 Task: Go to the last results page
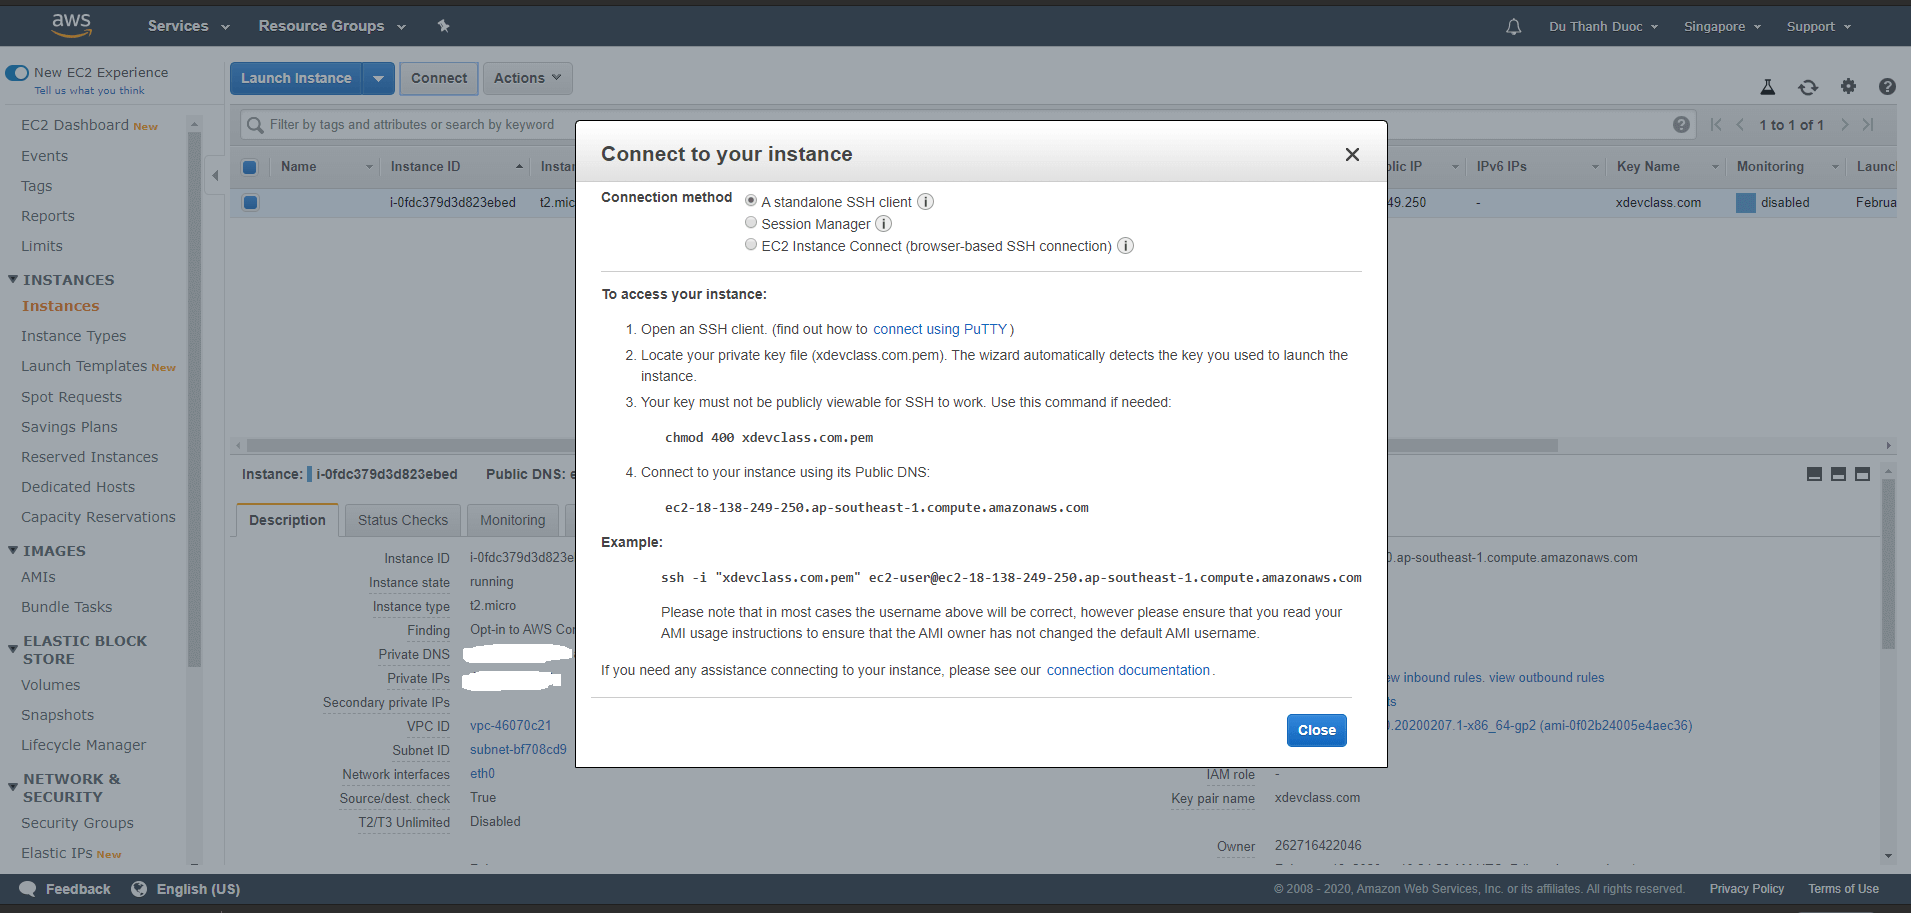[1868, 125]
